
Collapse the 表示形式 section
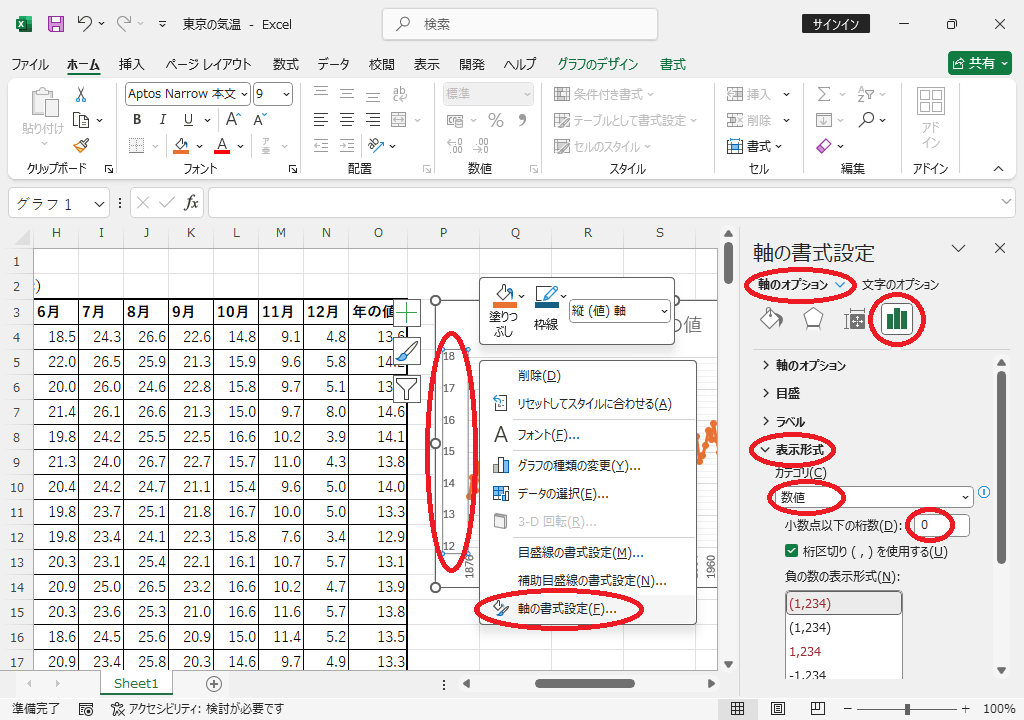pyautogui.click(x=792, y=450)
